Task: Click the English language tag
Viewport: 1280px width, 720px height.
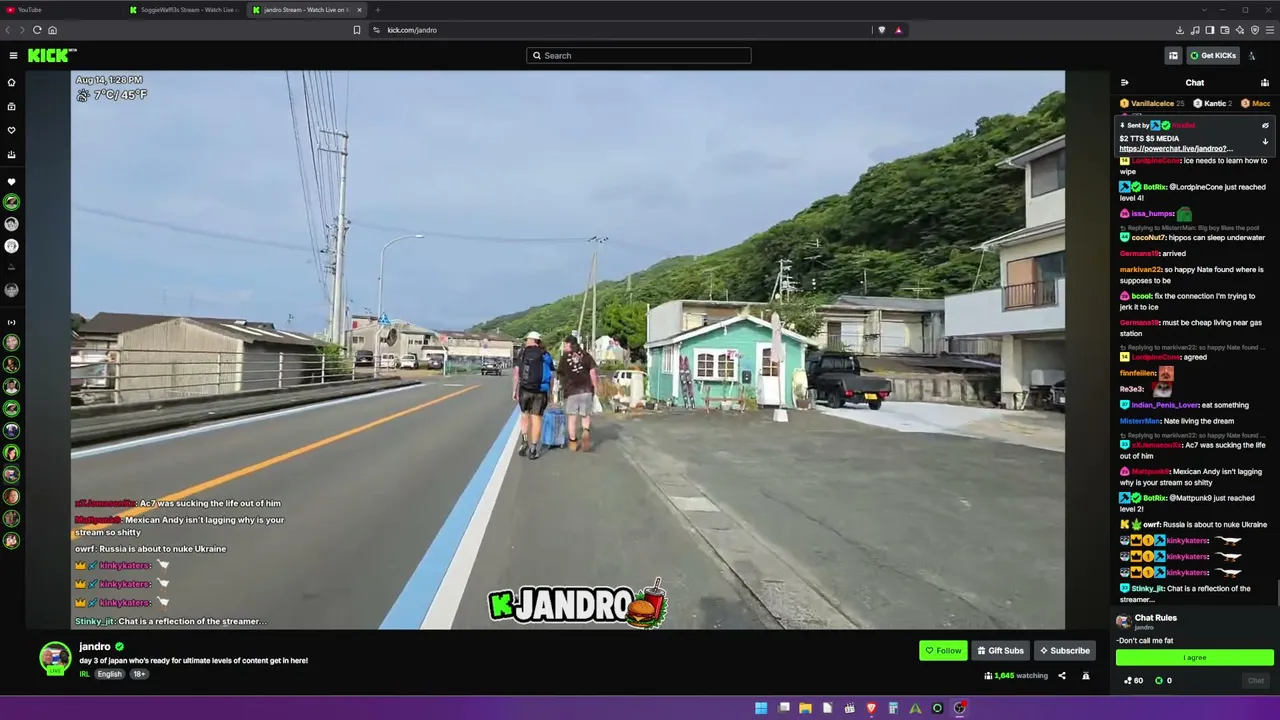Action: pyautogui.click(x=110, y=674)
